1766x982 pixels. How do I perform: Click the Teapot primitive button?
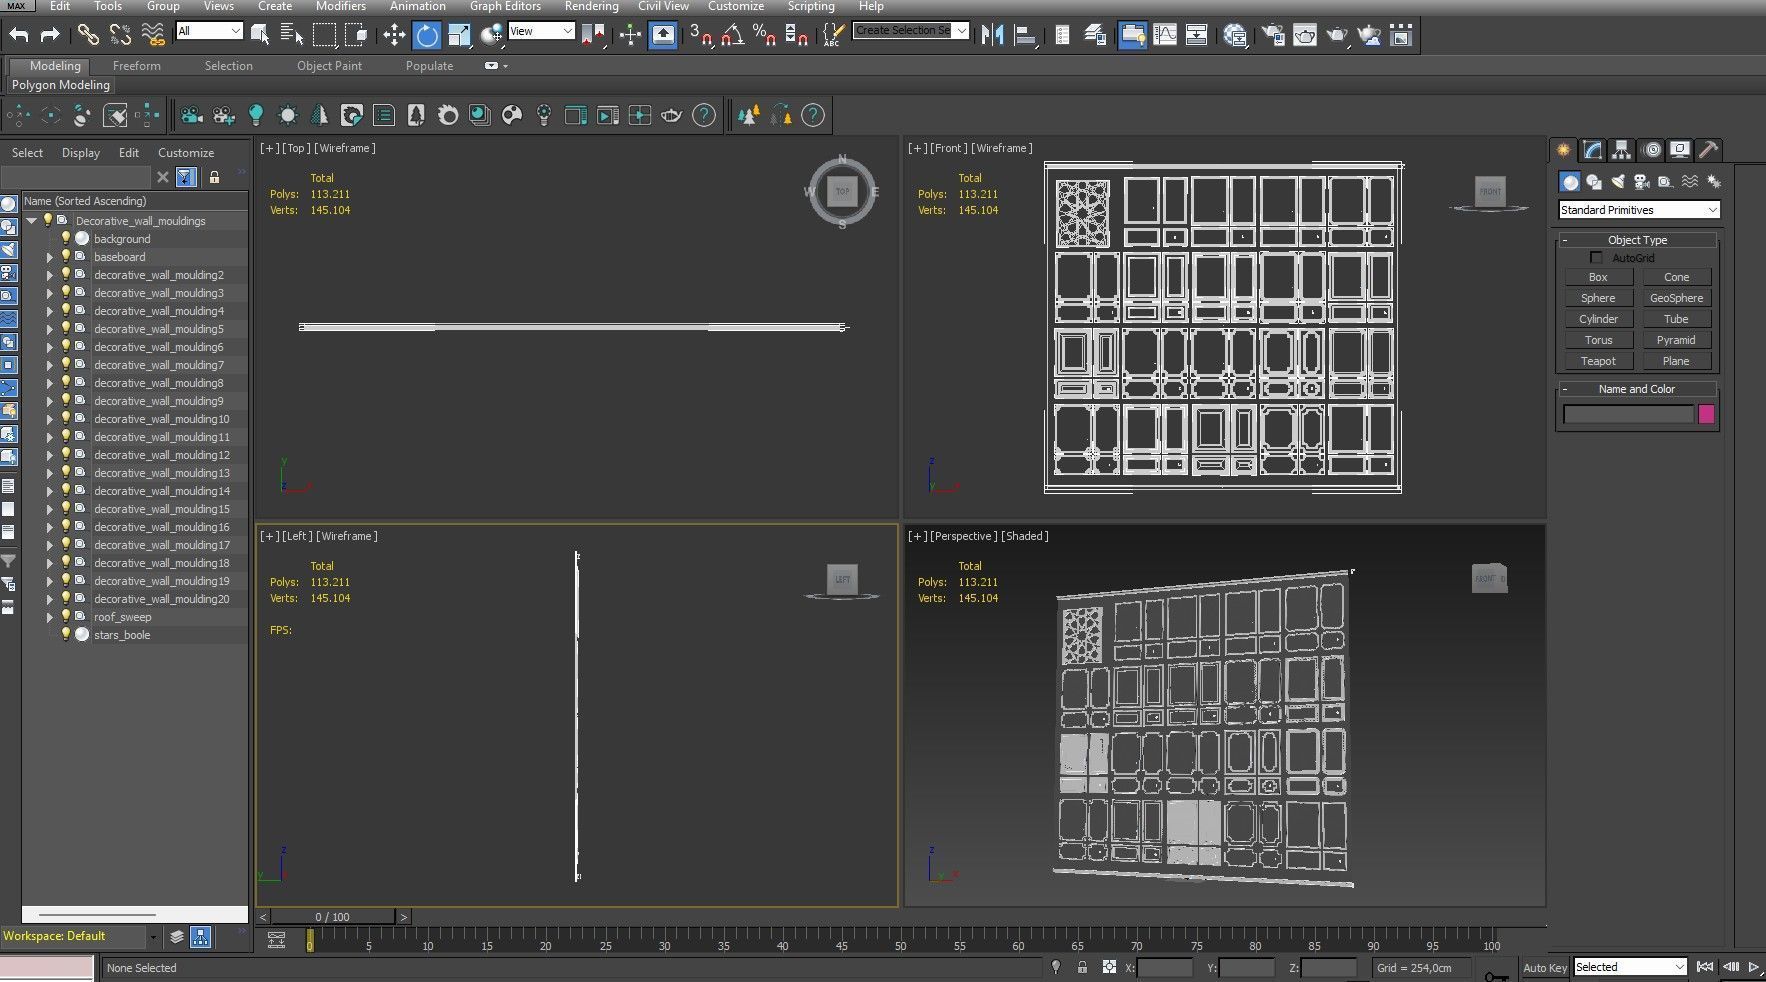[x=1598, y=361]
